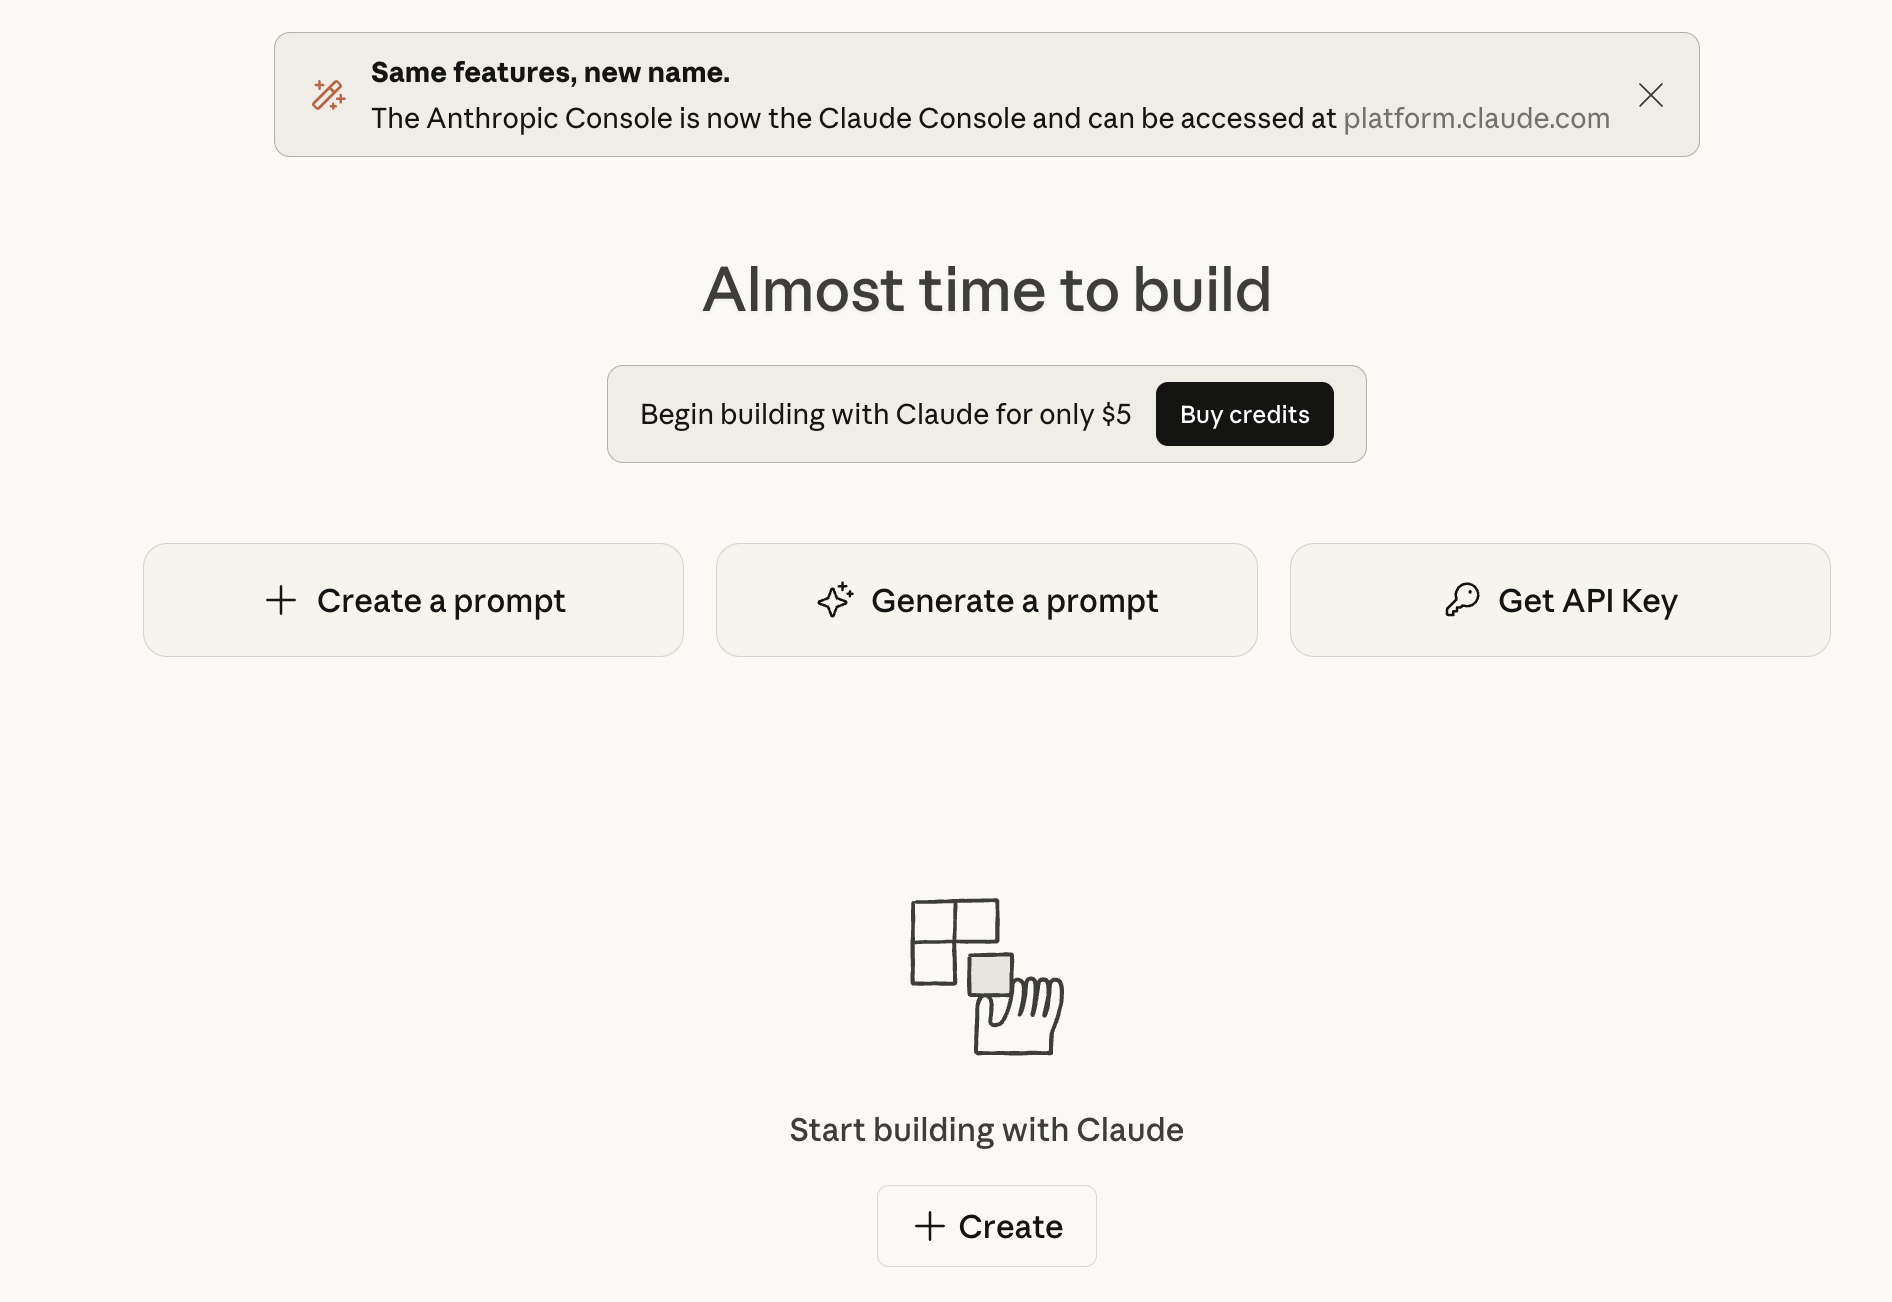Click the 'Begin building with Claude for only $5' text
The image size is (1892, 1302).
tap(885, 414)
